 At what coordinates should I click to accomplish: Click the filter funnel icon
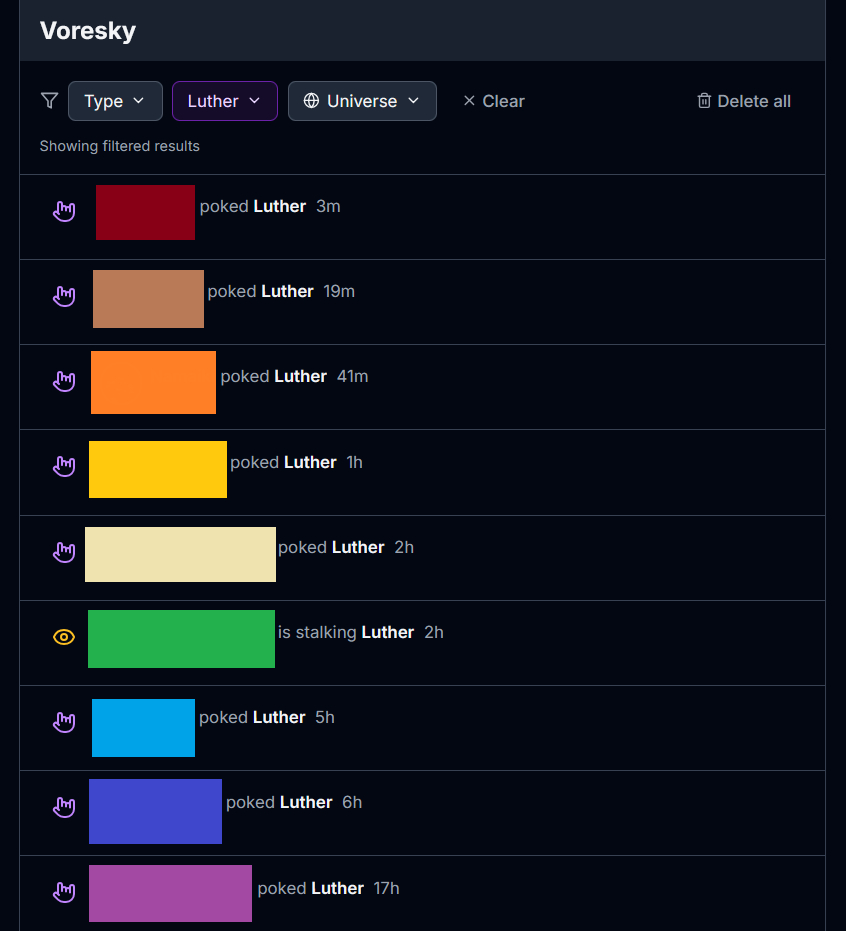click(x=49, y=101)
